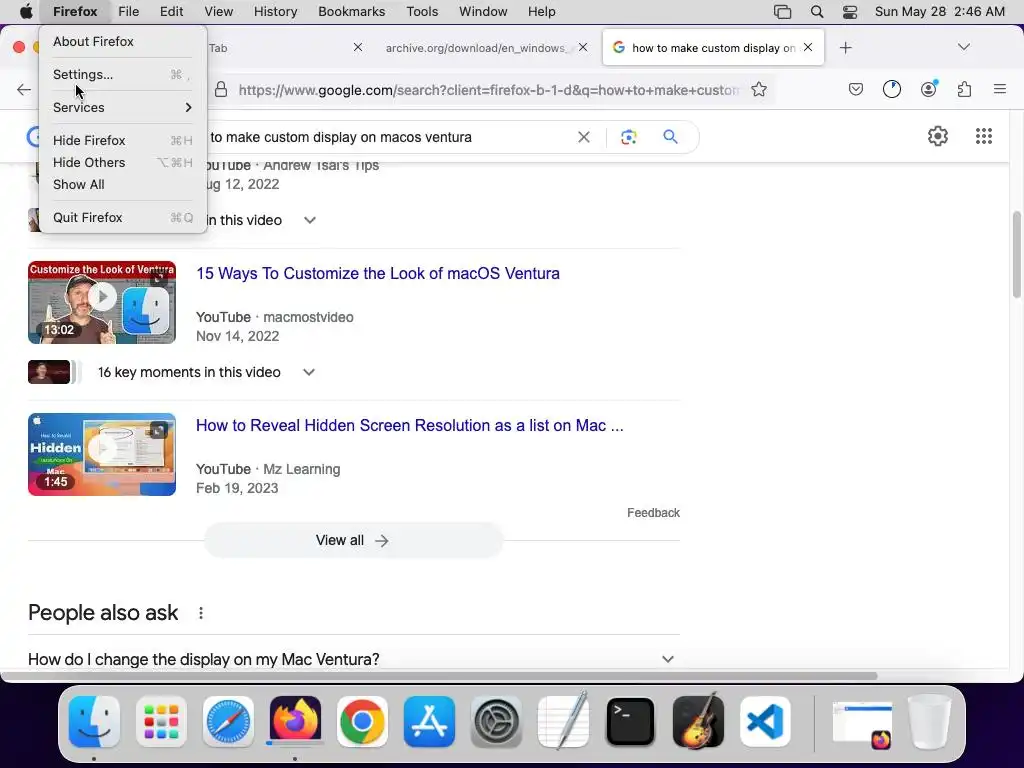Open People also ask options menu
This screenshot has width=1024, height=768.
(200, 613)
